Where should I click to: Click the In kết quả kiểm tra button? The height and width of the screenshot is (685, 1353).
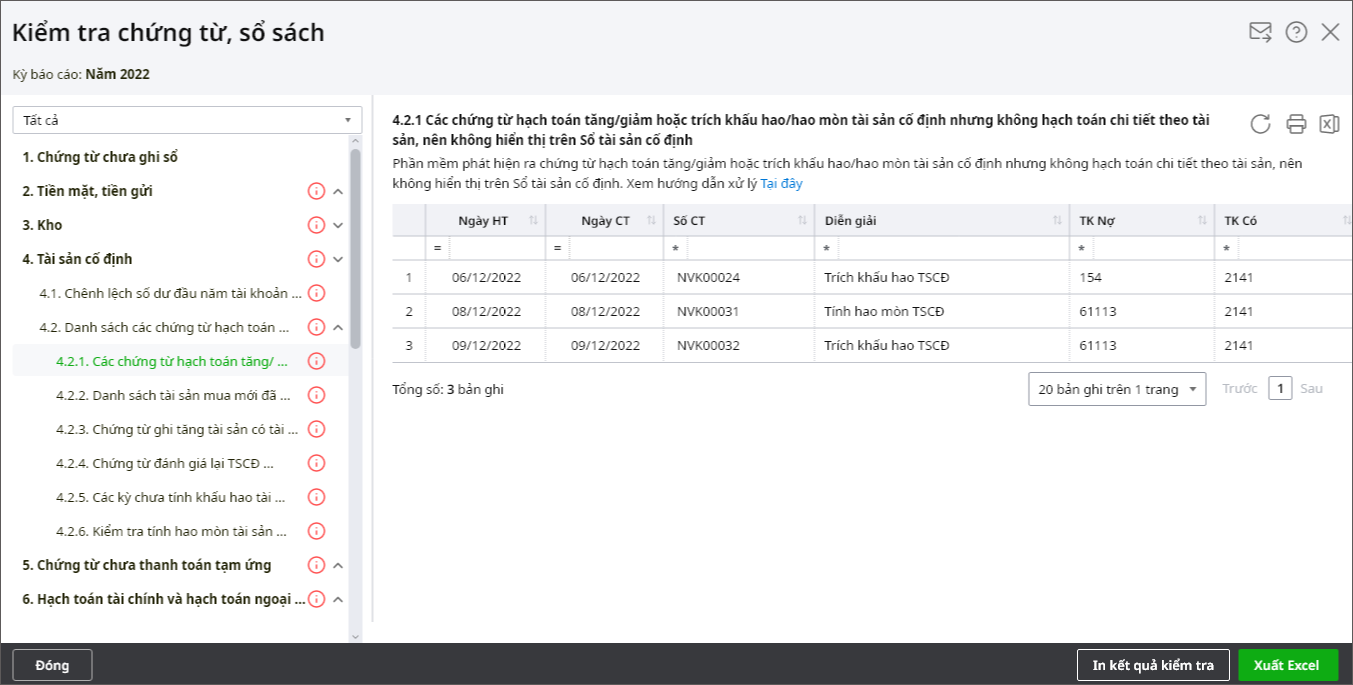pos(1152,665)
